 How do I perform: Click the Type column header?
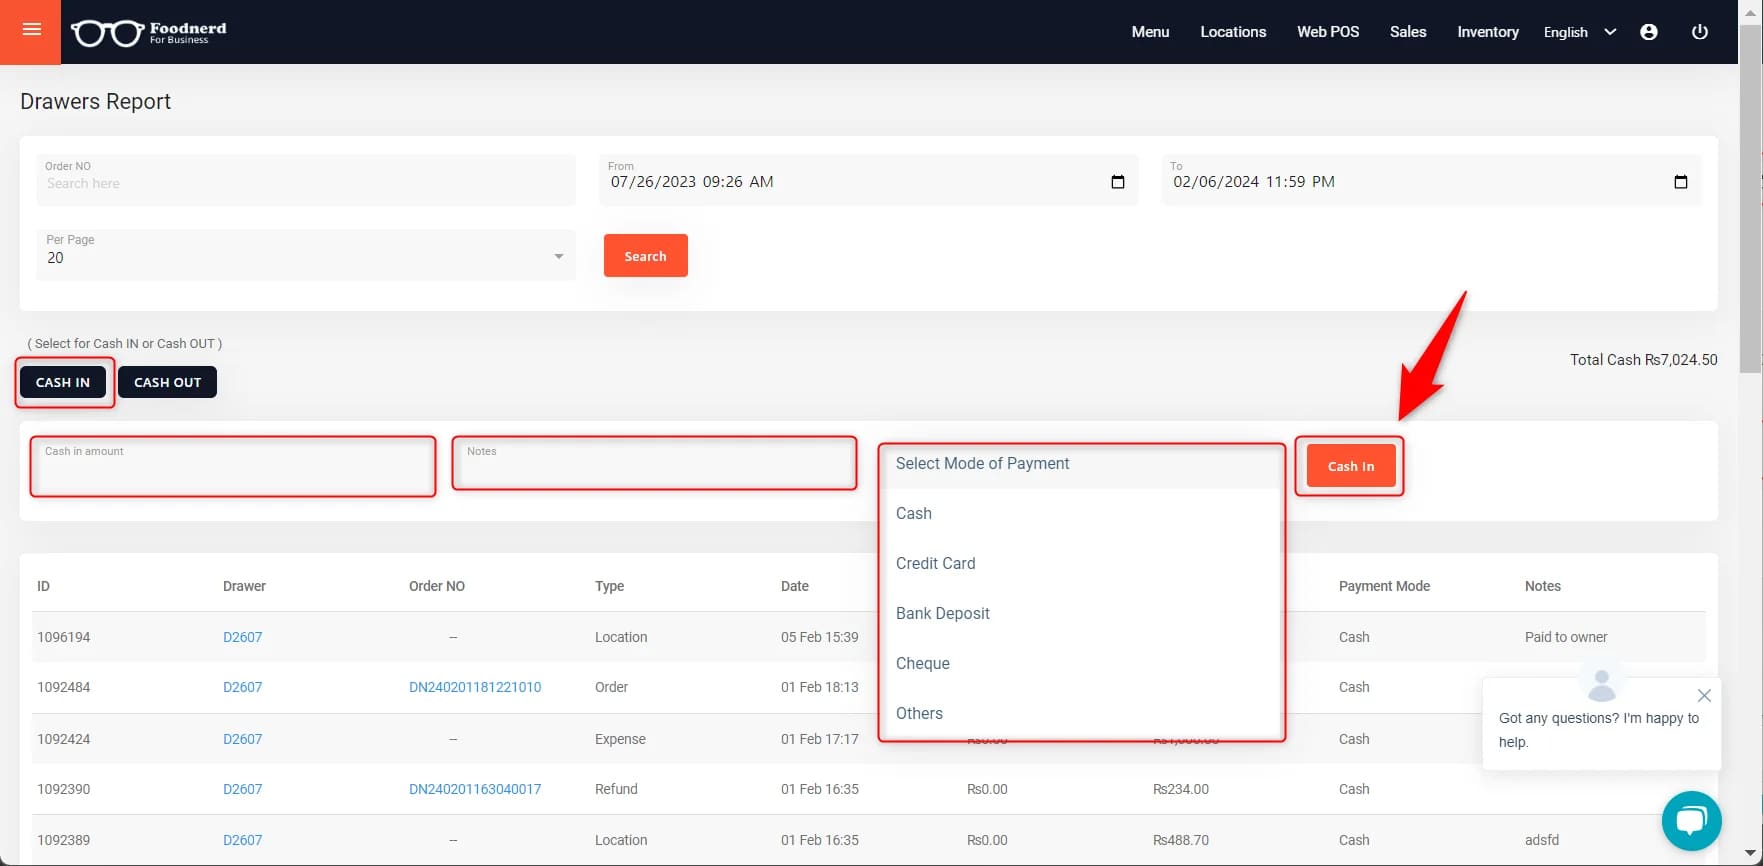(609, 586)
